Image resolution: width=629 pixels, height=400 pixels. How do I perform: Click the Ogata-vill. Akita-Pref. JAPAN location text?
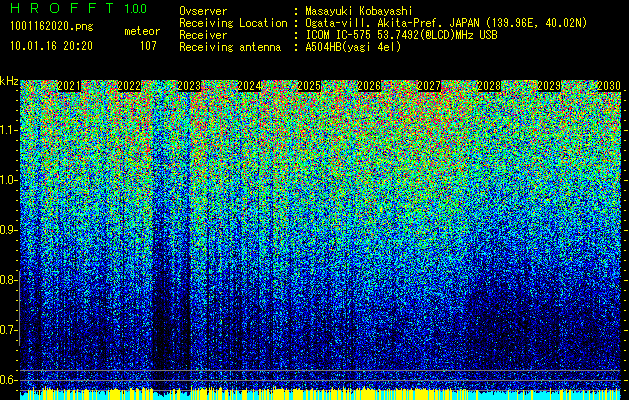tap(446, 23)
